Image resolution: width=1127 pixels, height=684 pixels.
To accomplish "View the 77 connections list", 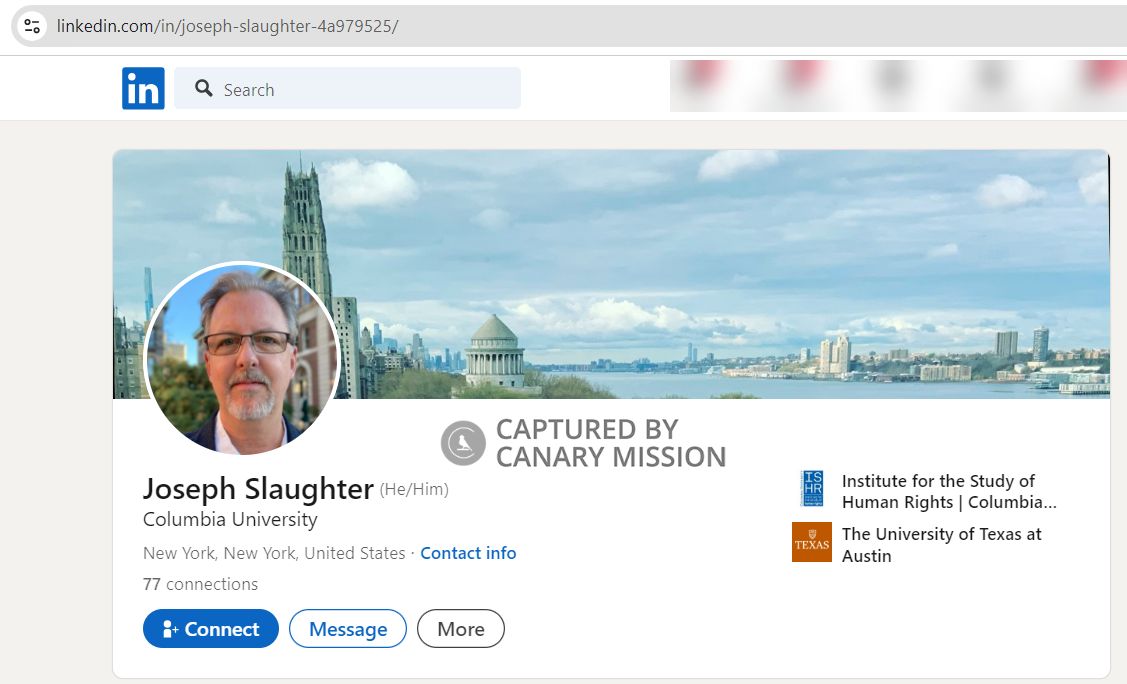I will coord(200,584).
